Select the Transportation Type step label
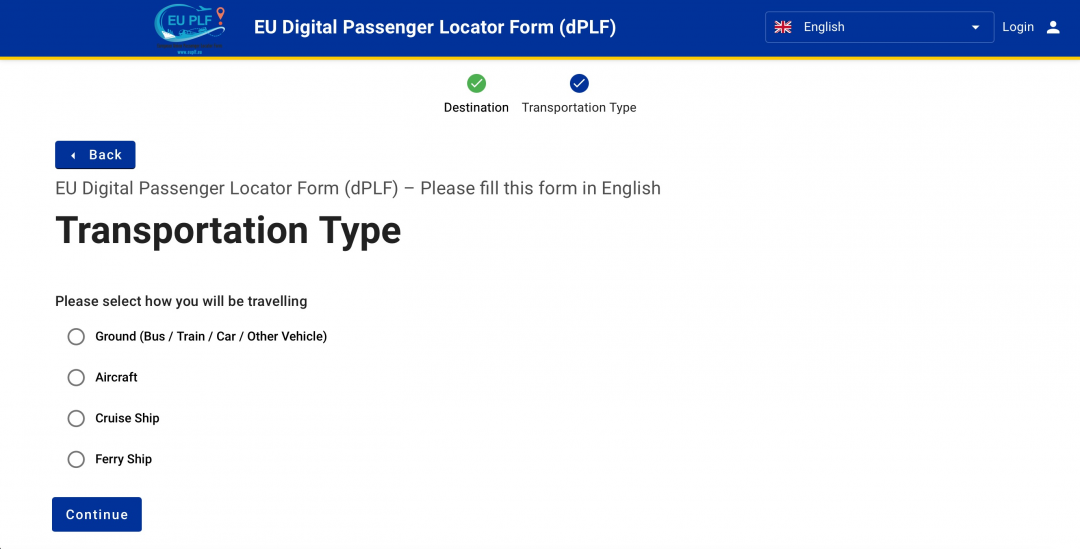This screenshot has height=549, width=1080. coord(579,107)
